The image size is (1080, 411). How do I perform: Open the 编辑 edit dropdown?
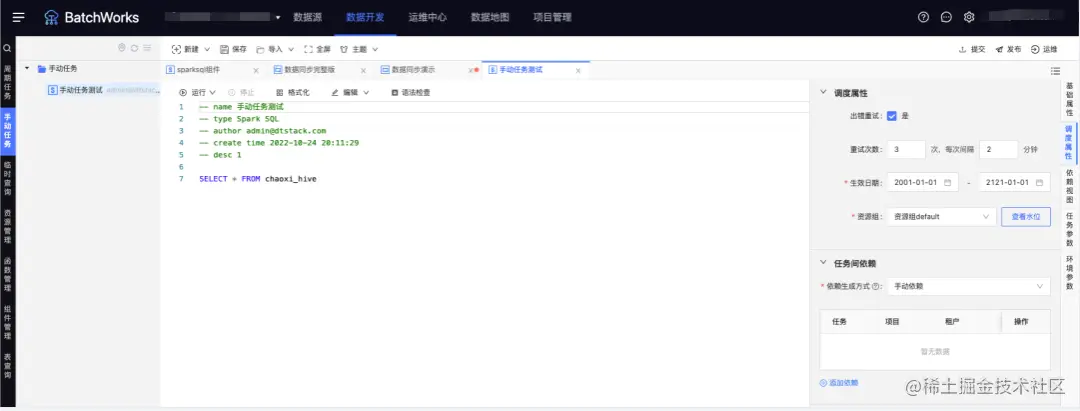[350, 92]
